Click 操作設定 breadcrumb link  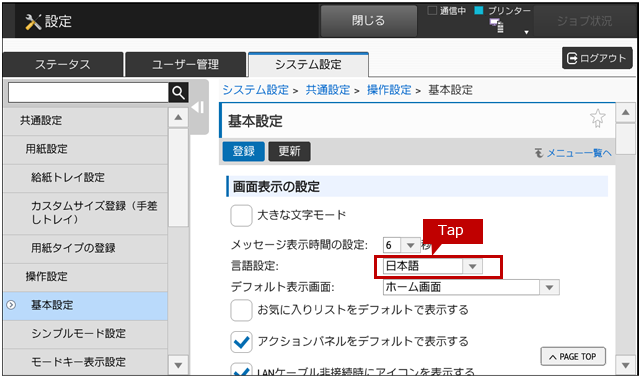pos(389,90)
